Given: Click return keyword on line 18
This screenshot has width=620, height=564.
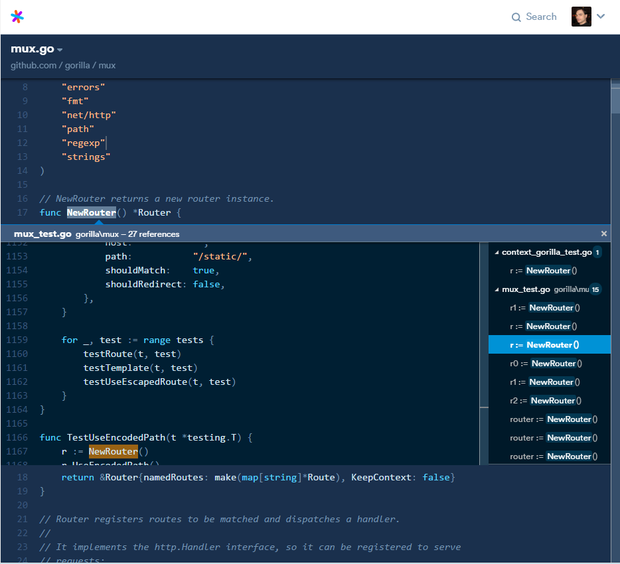Looking at the screenshot, I should 78,478.
